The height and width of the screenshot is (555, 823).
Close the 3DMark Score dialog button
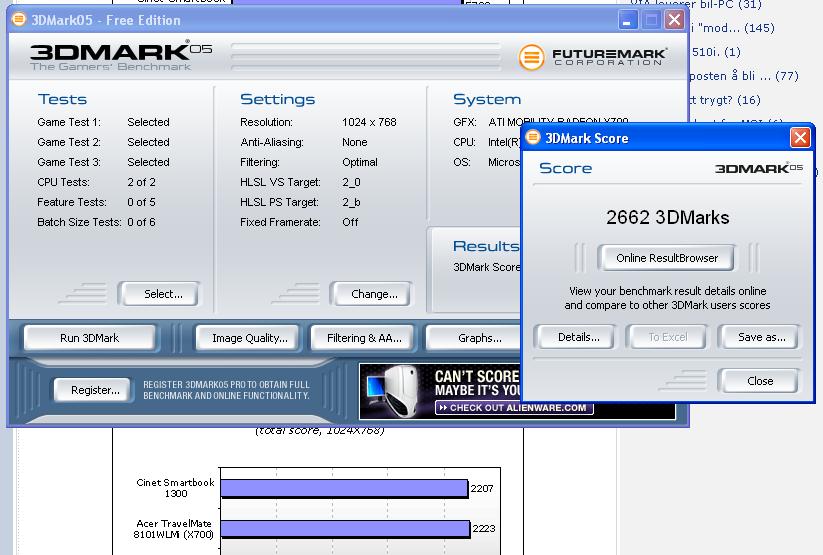759,381
